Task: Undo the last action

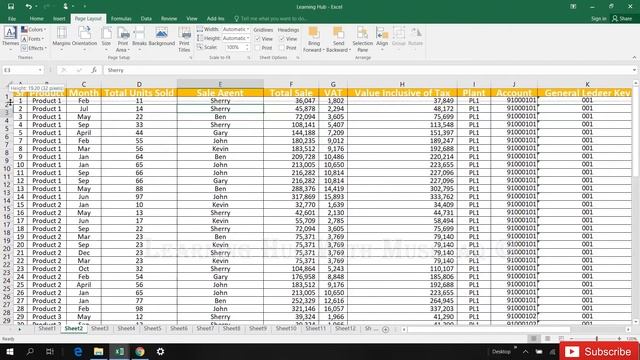Action: (28, 7)
